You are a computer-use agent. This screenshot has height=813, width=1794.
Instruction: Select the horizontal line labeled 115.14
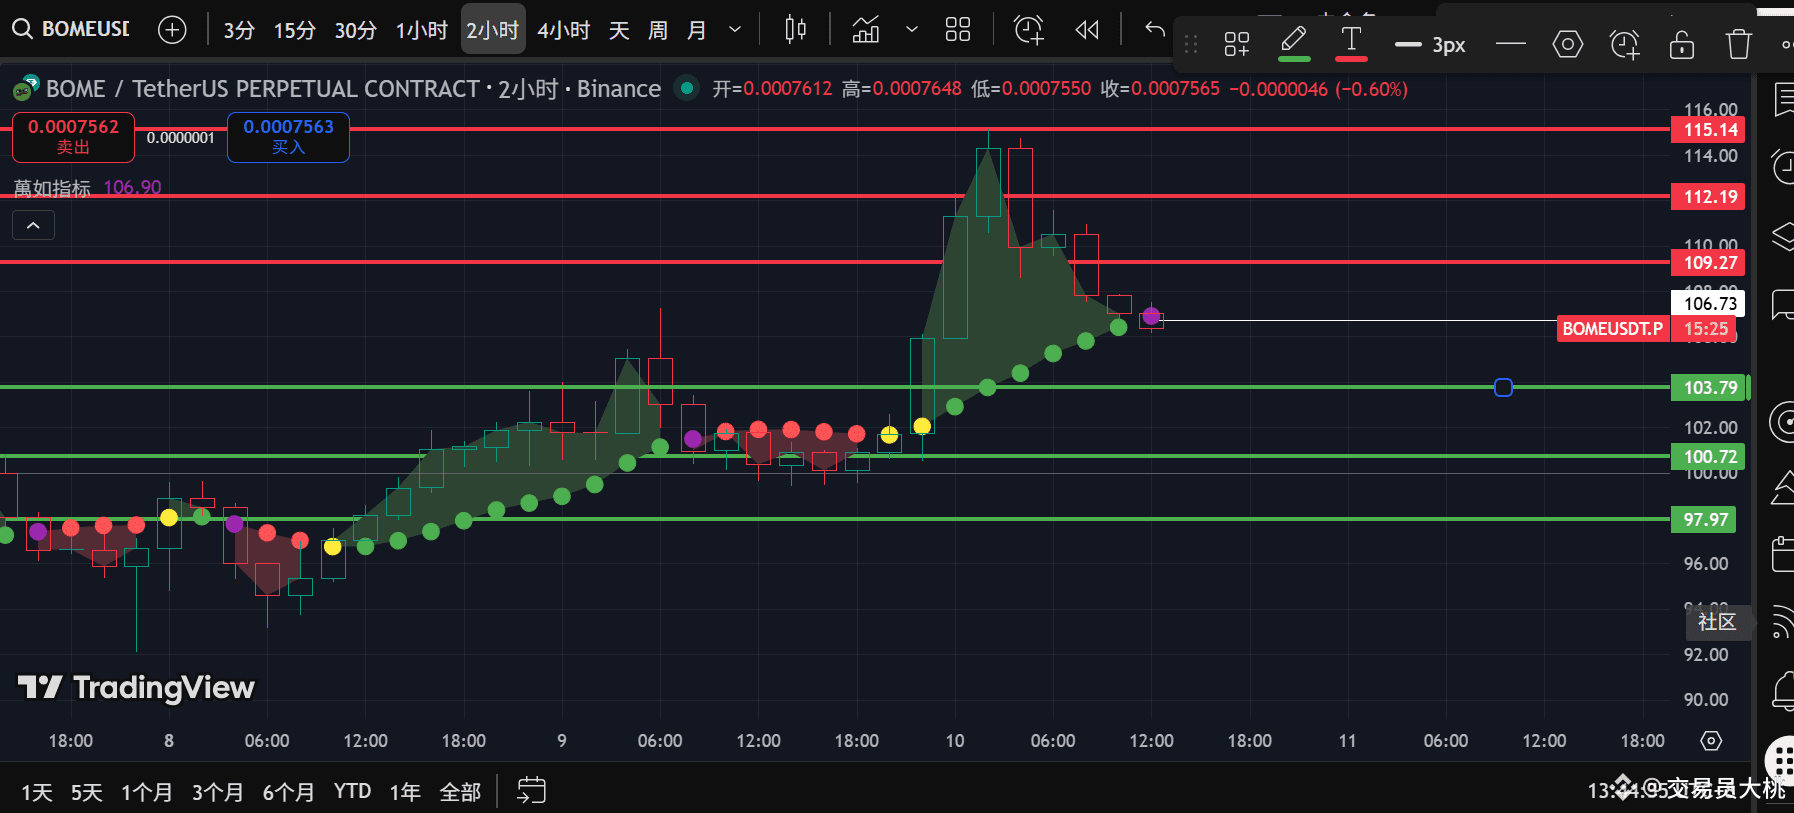[x=835, y=129]
